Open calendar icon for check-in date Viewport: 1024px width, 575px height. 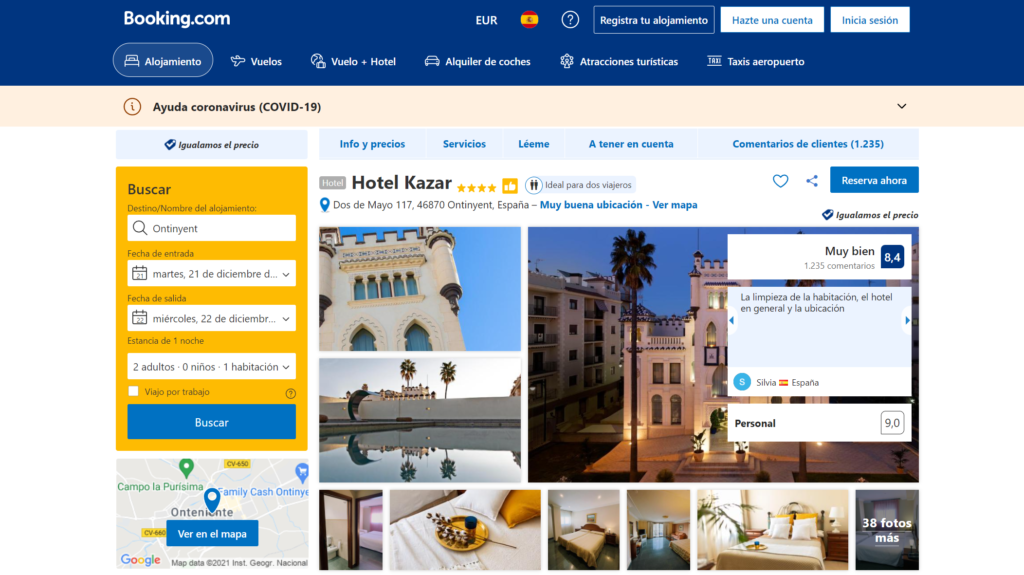[x=139, y=274]
